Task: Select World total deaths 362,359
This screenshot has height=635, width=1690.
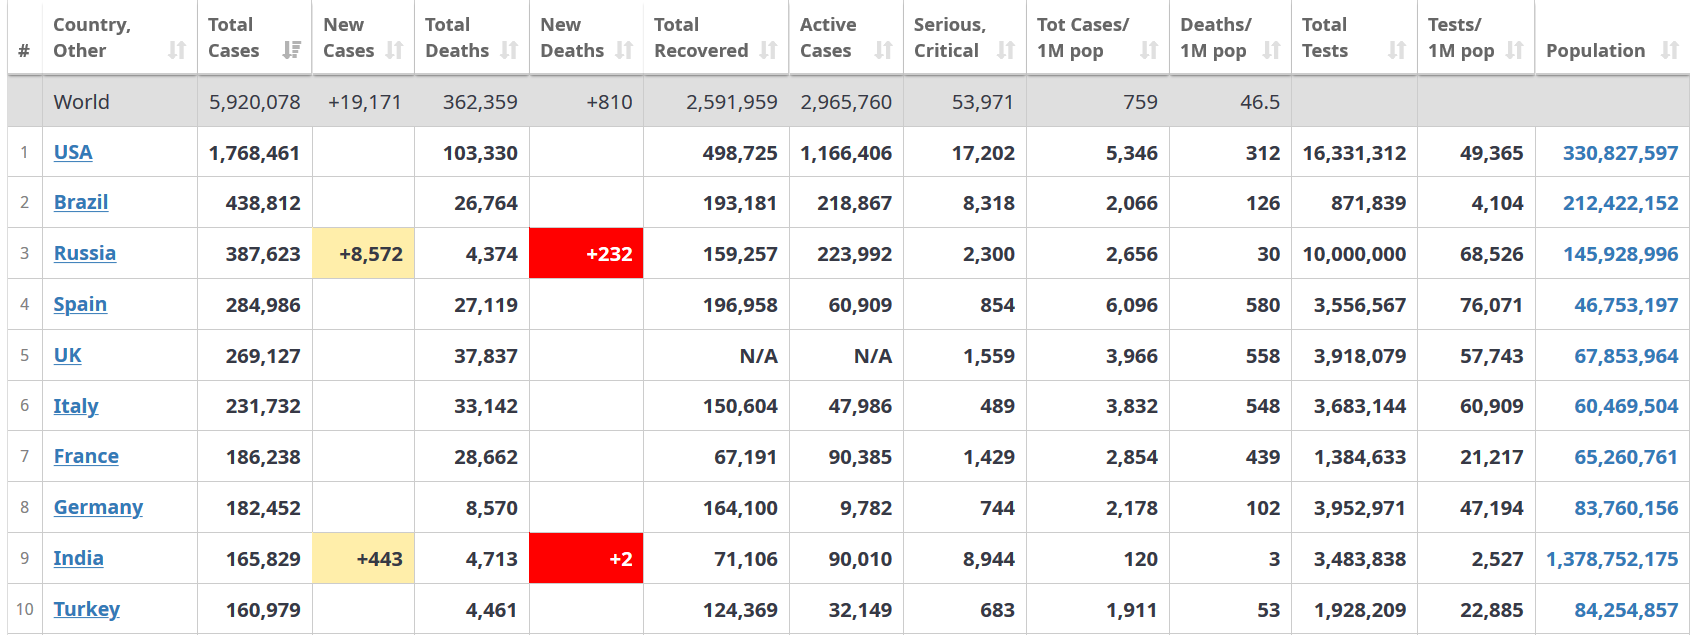Action: [480, 102]
